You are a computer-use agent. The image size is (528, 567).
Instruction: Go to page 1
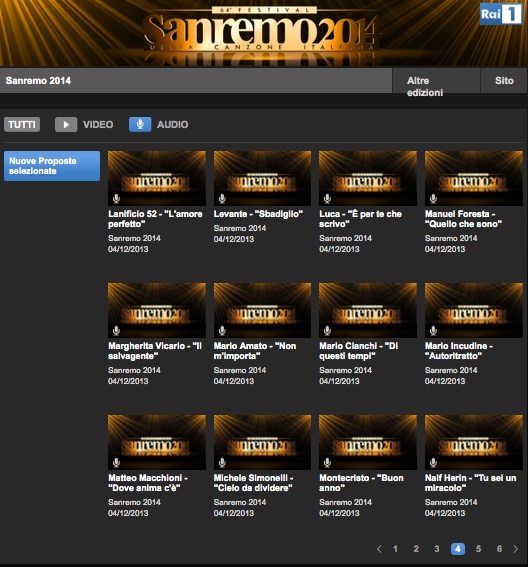point(395,549)
